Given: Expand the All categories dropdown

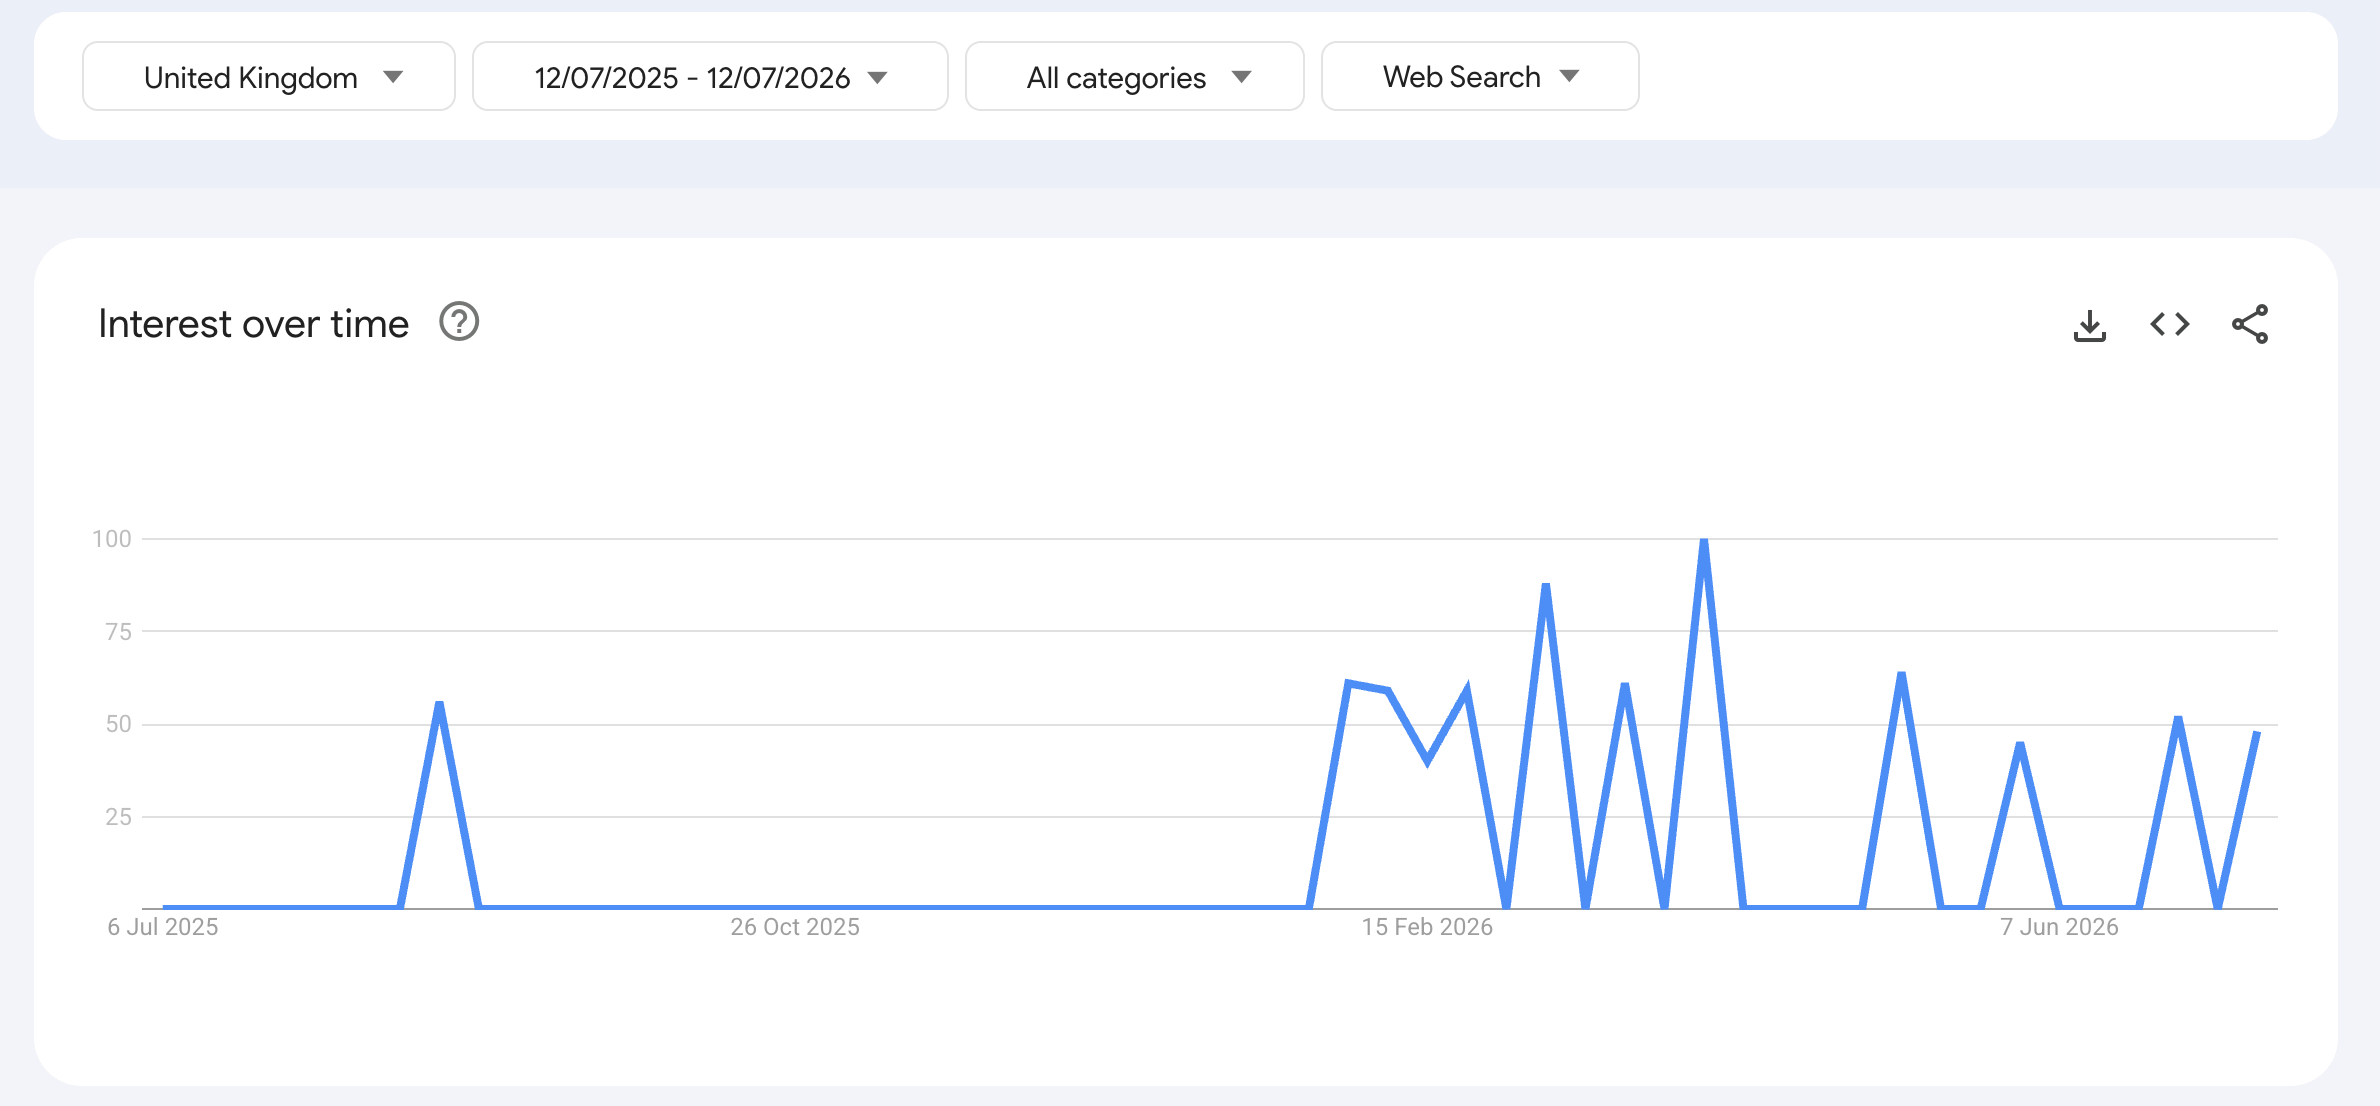Looking at the screenshot, I should pyautogui.click(x=1135, y=76).
